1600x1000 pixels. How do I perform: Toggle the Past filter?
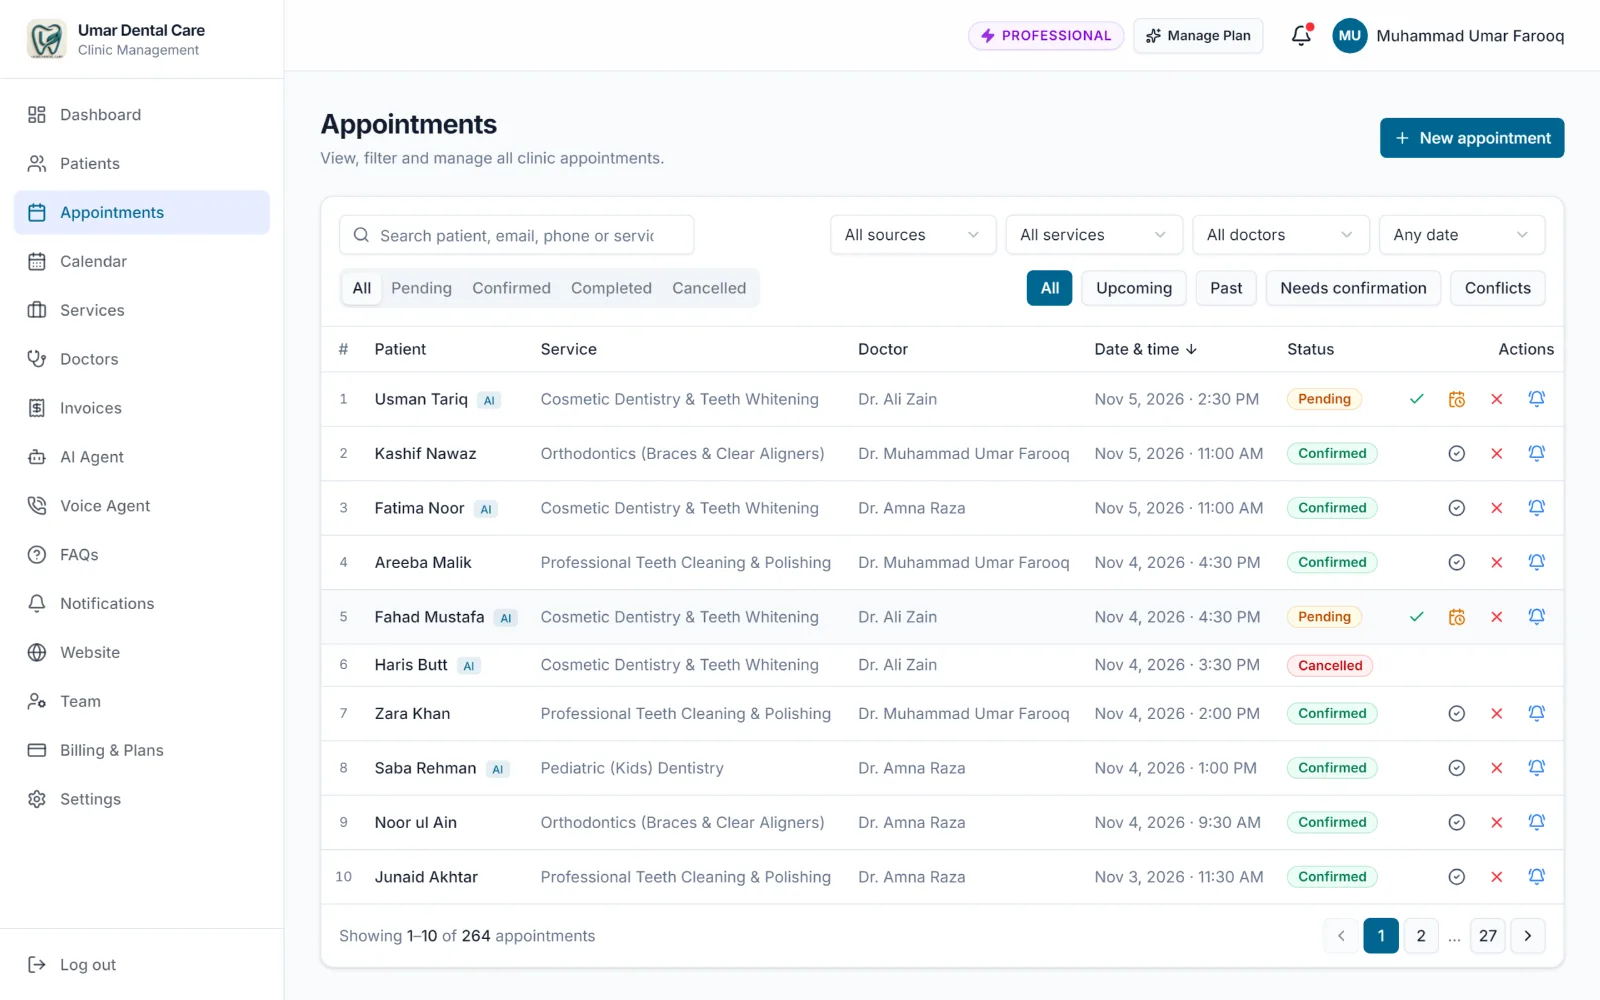tap(1226, 288)
